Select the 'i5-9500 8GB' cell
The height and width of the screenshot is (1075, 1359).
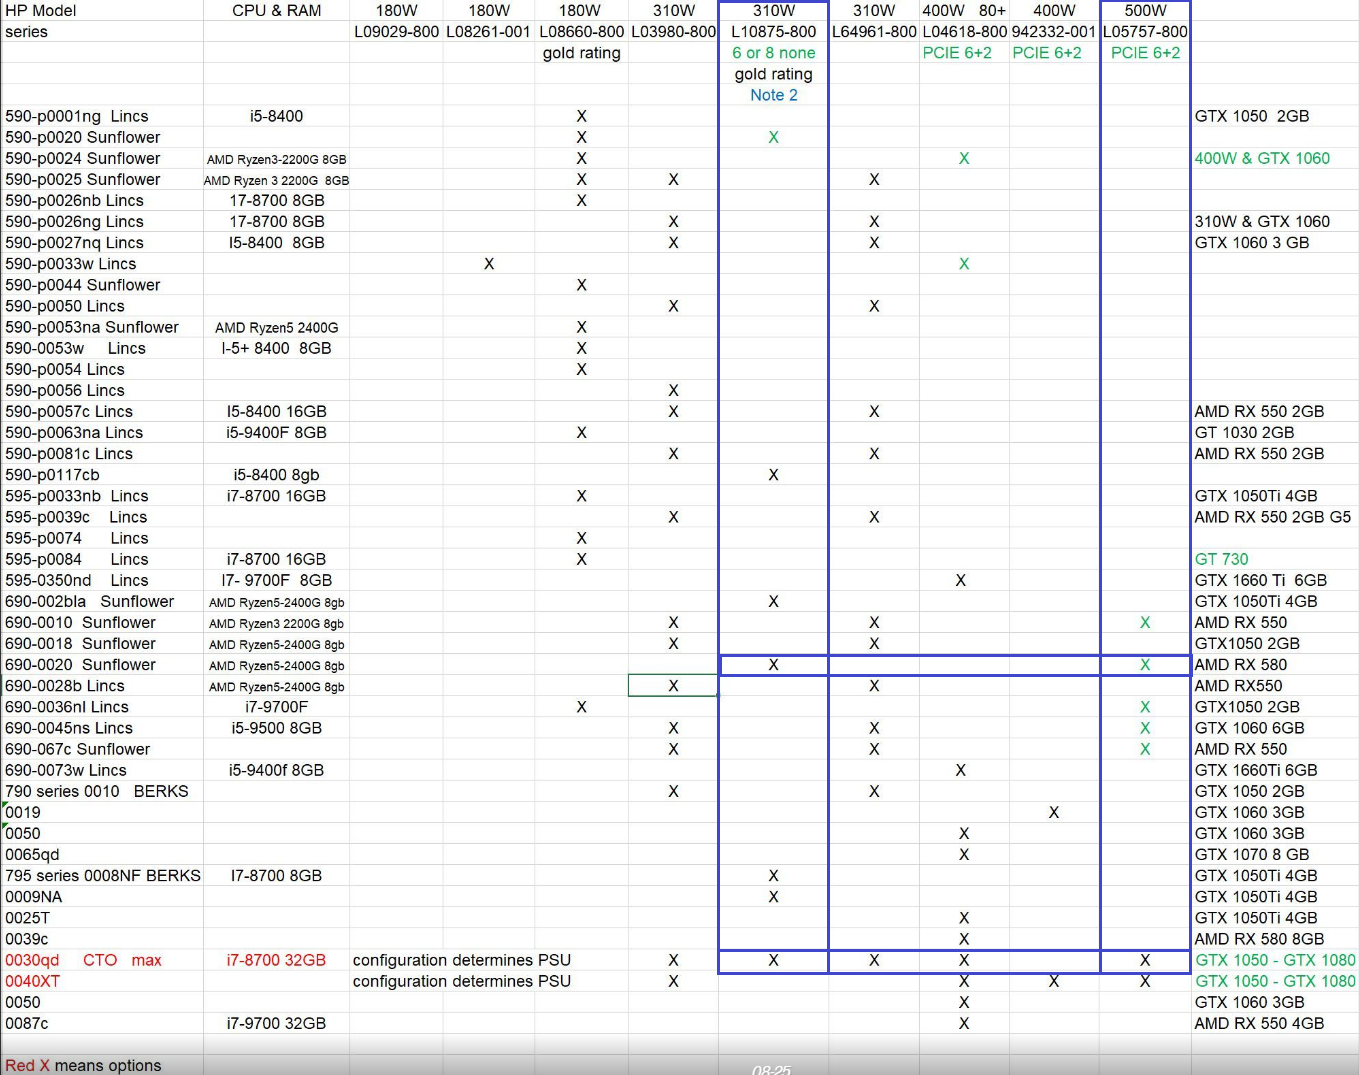276,728
